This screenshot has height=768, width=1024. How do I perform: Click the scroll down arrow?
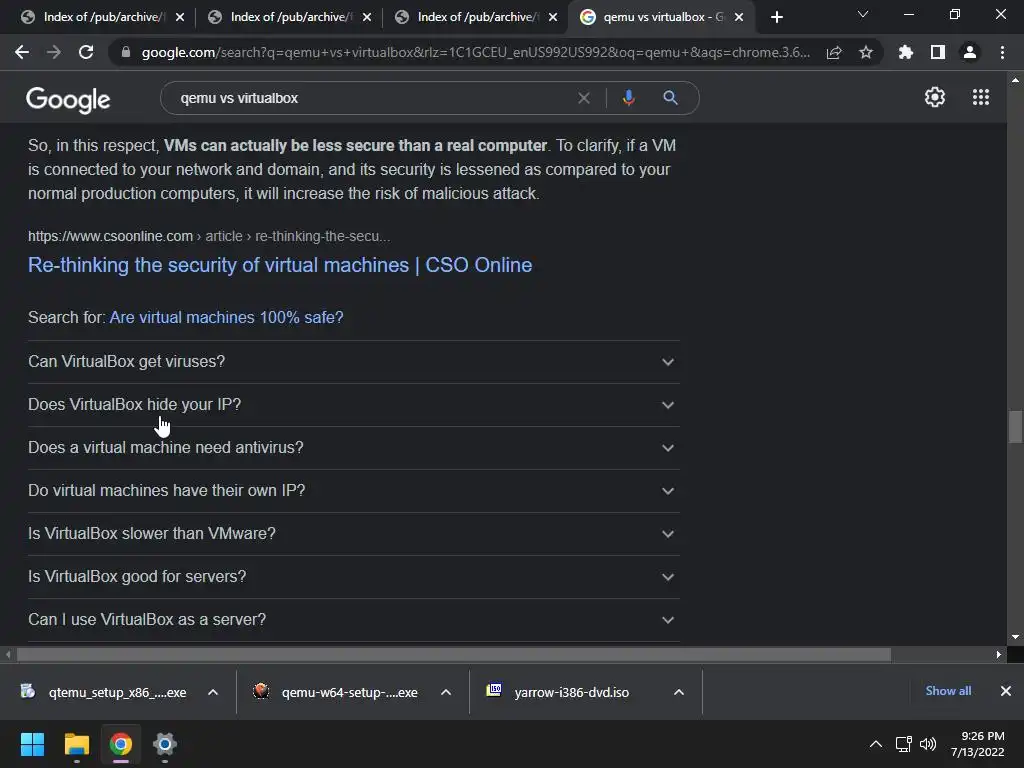(1015, 637)
